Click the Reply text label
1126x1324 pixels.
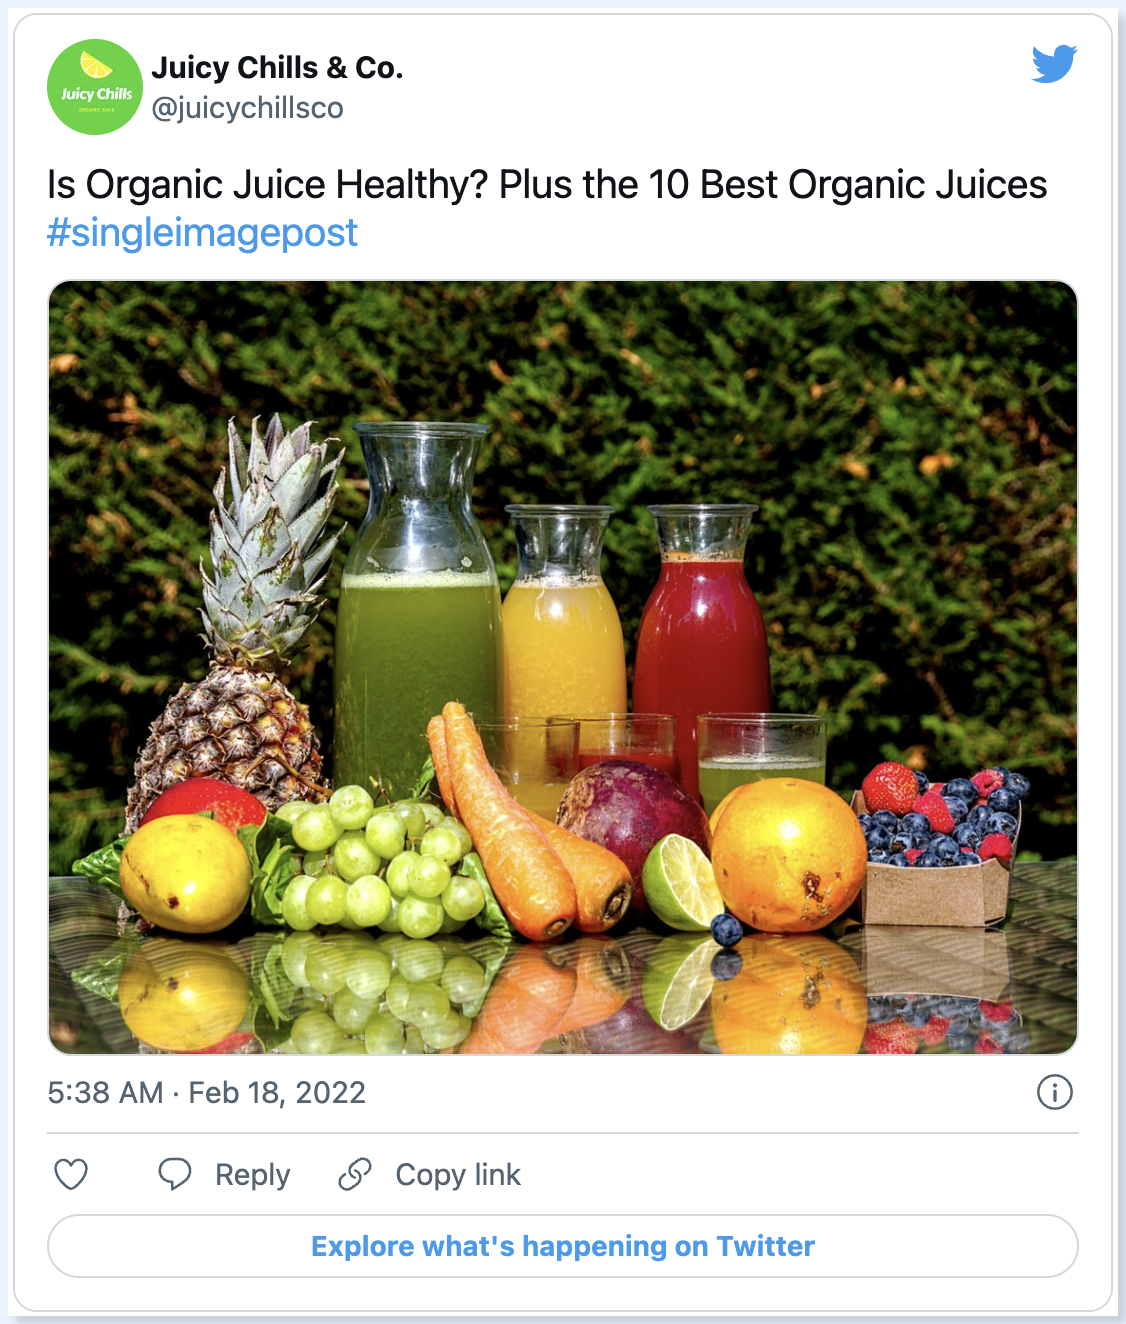point(253,1175)
